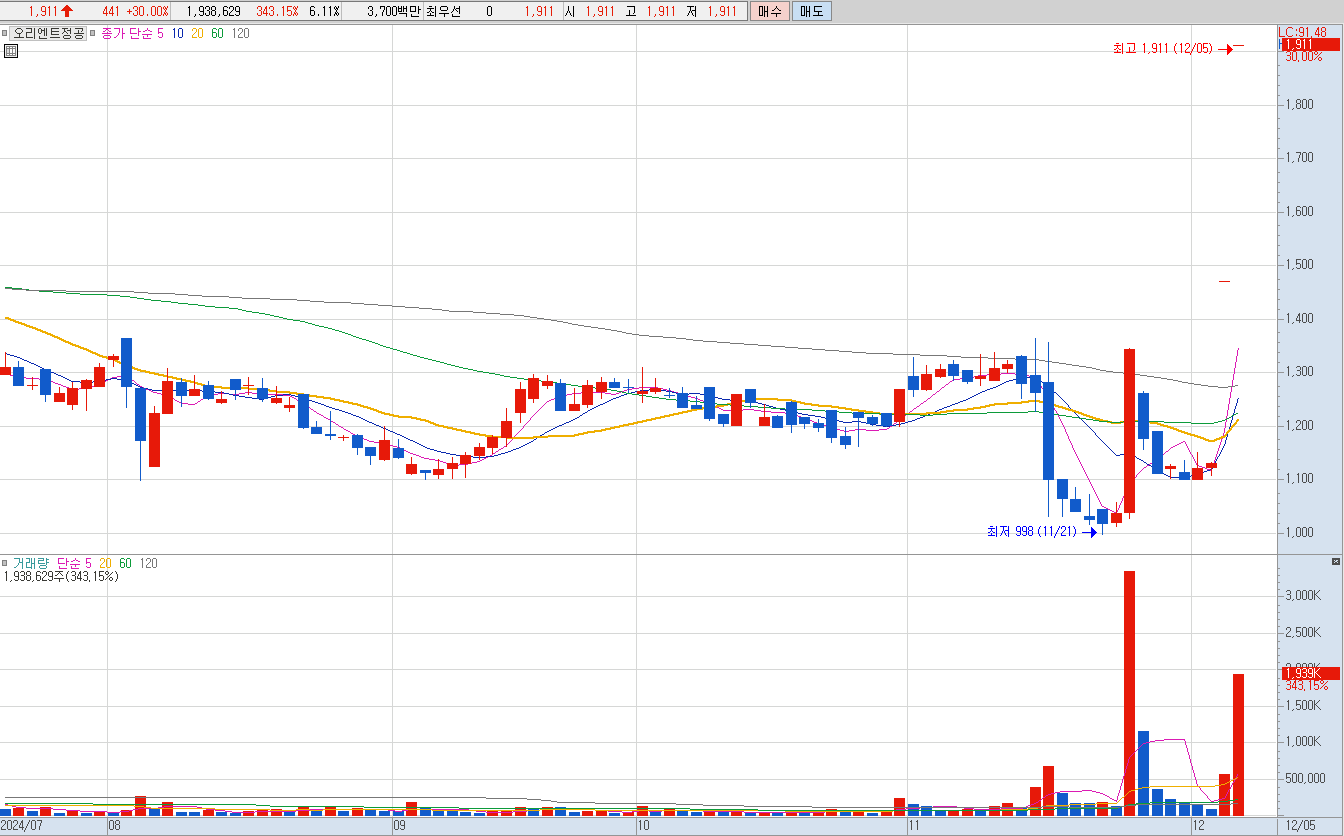Select the volume 20-day average label
The height and width of the screenshot is (836, 1344).
[x=106, y=563]
